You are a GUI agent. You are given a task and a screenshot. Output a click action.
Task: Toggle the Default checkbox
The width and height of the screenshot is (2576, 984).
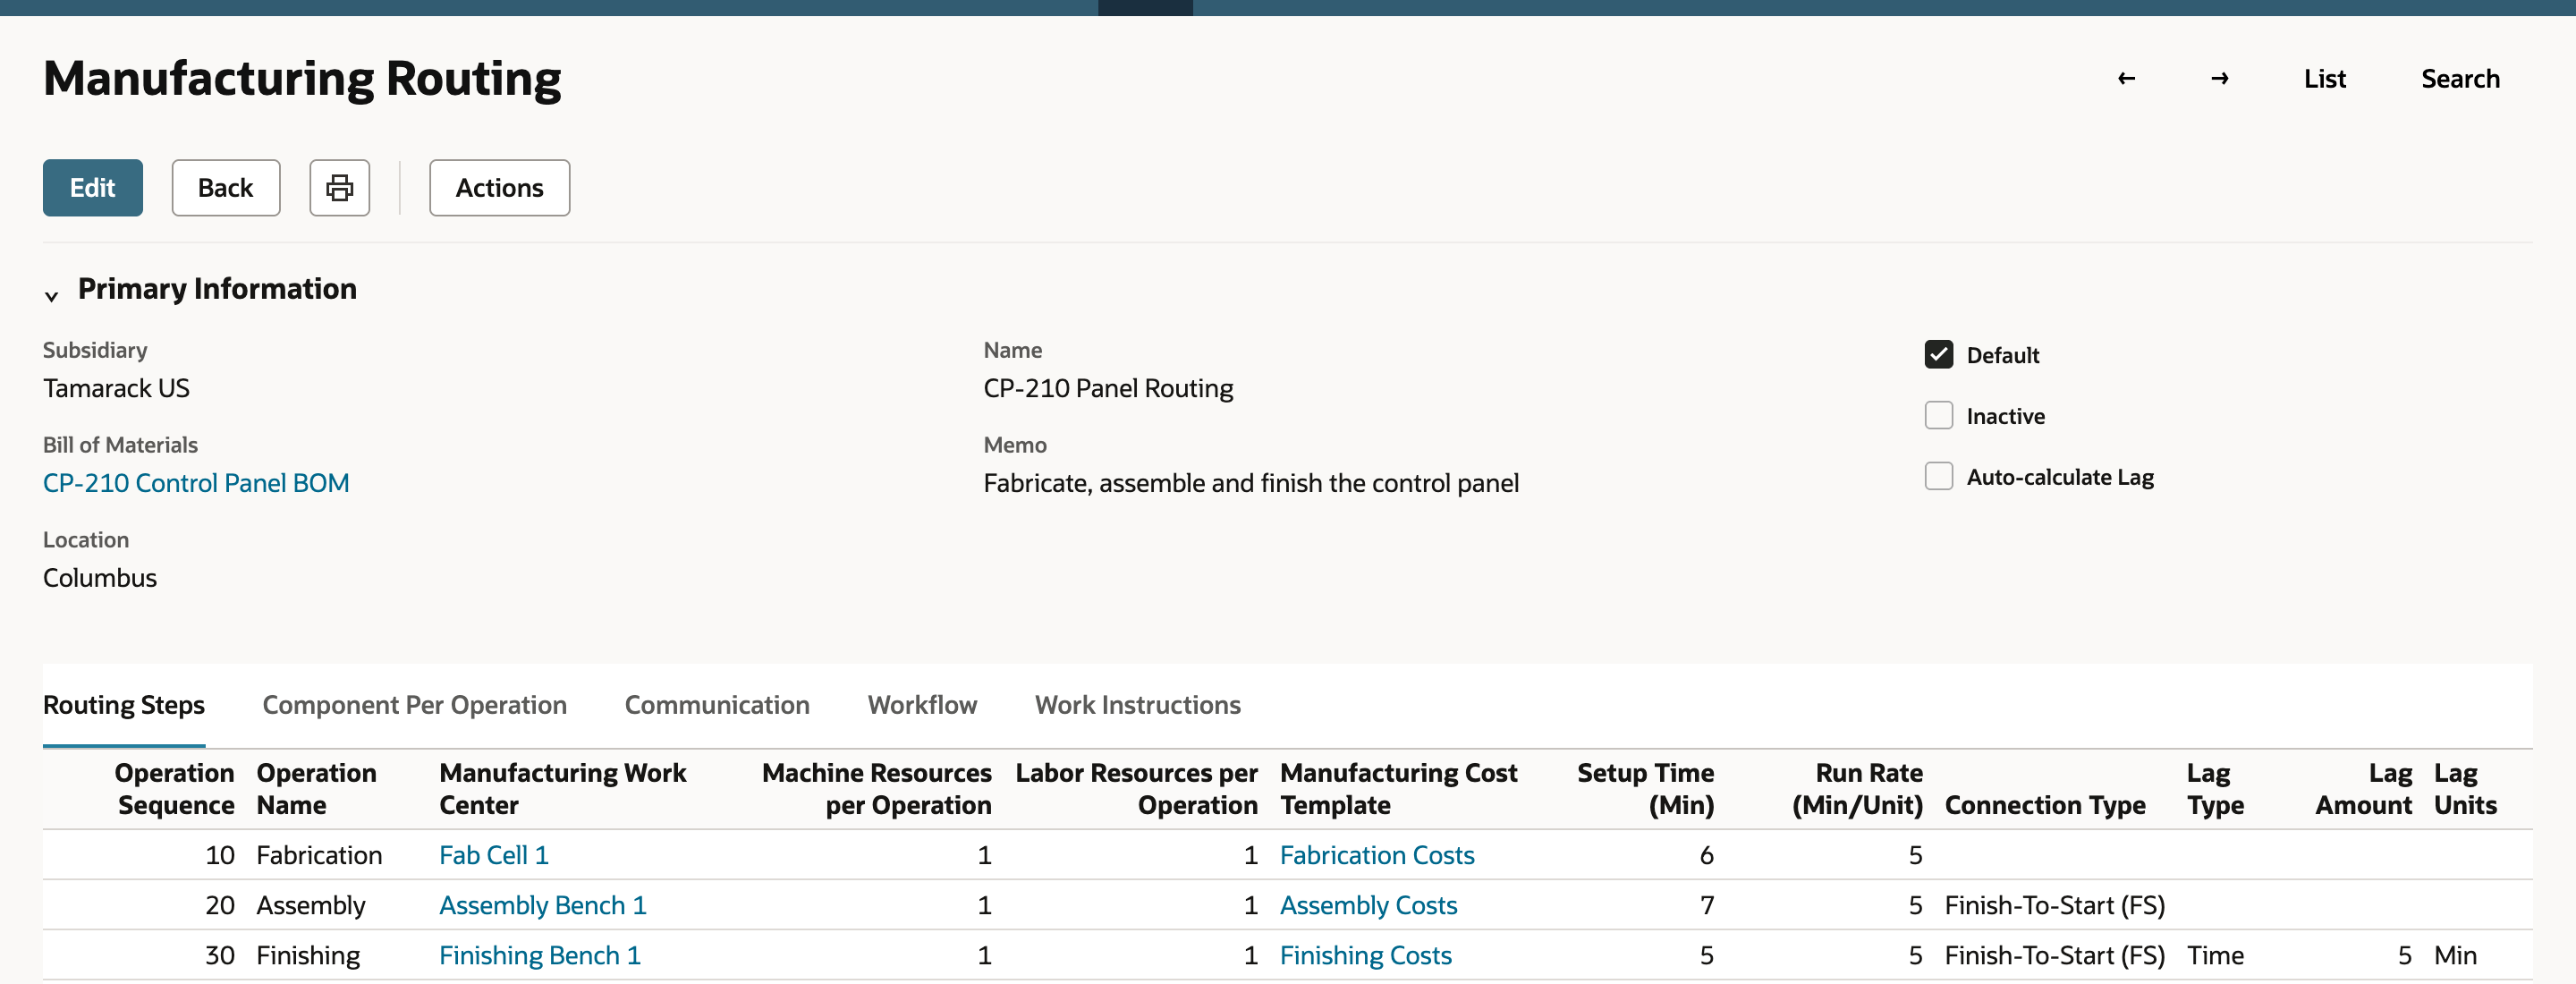pos(1938,355)
